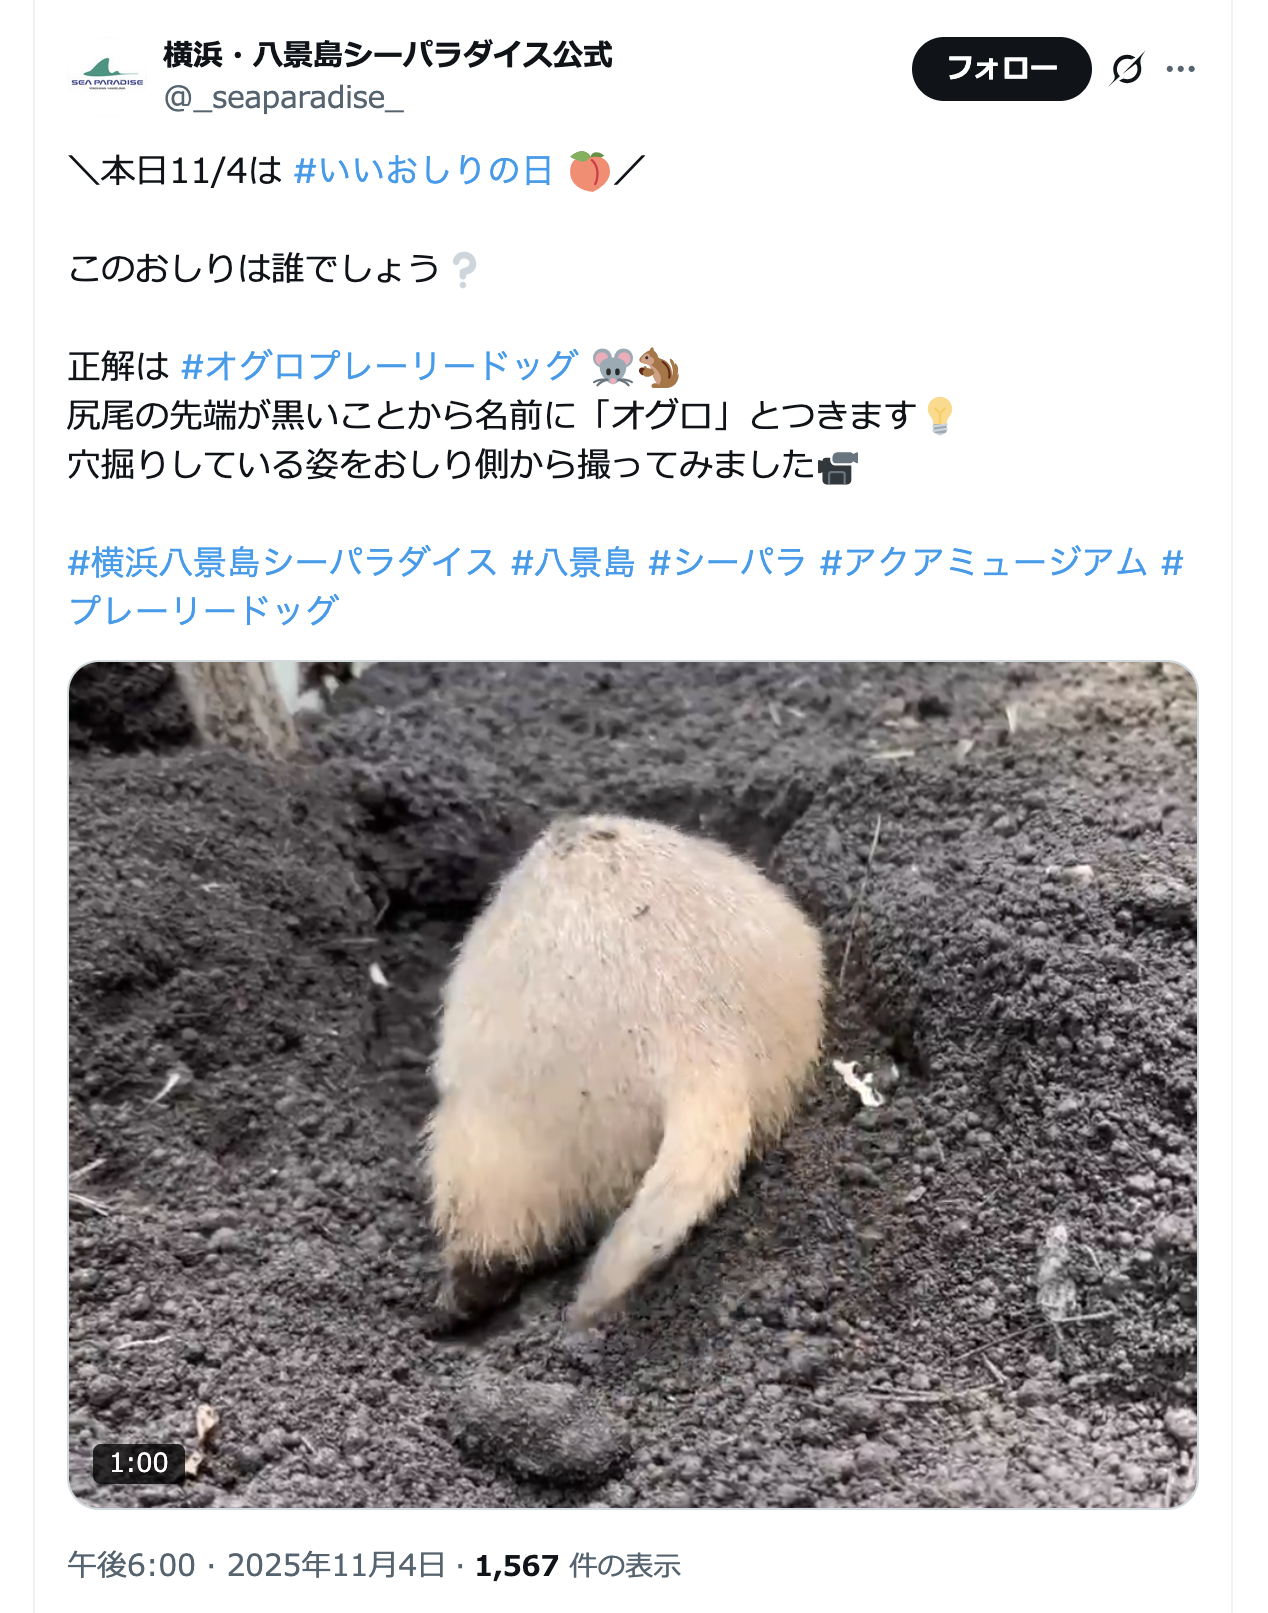Open the #いいおしりの日 hashtag

pos(423,171)
